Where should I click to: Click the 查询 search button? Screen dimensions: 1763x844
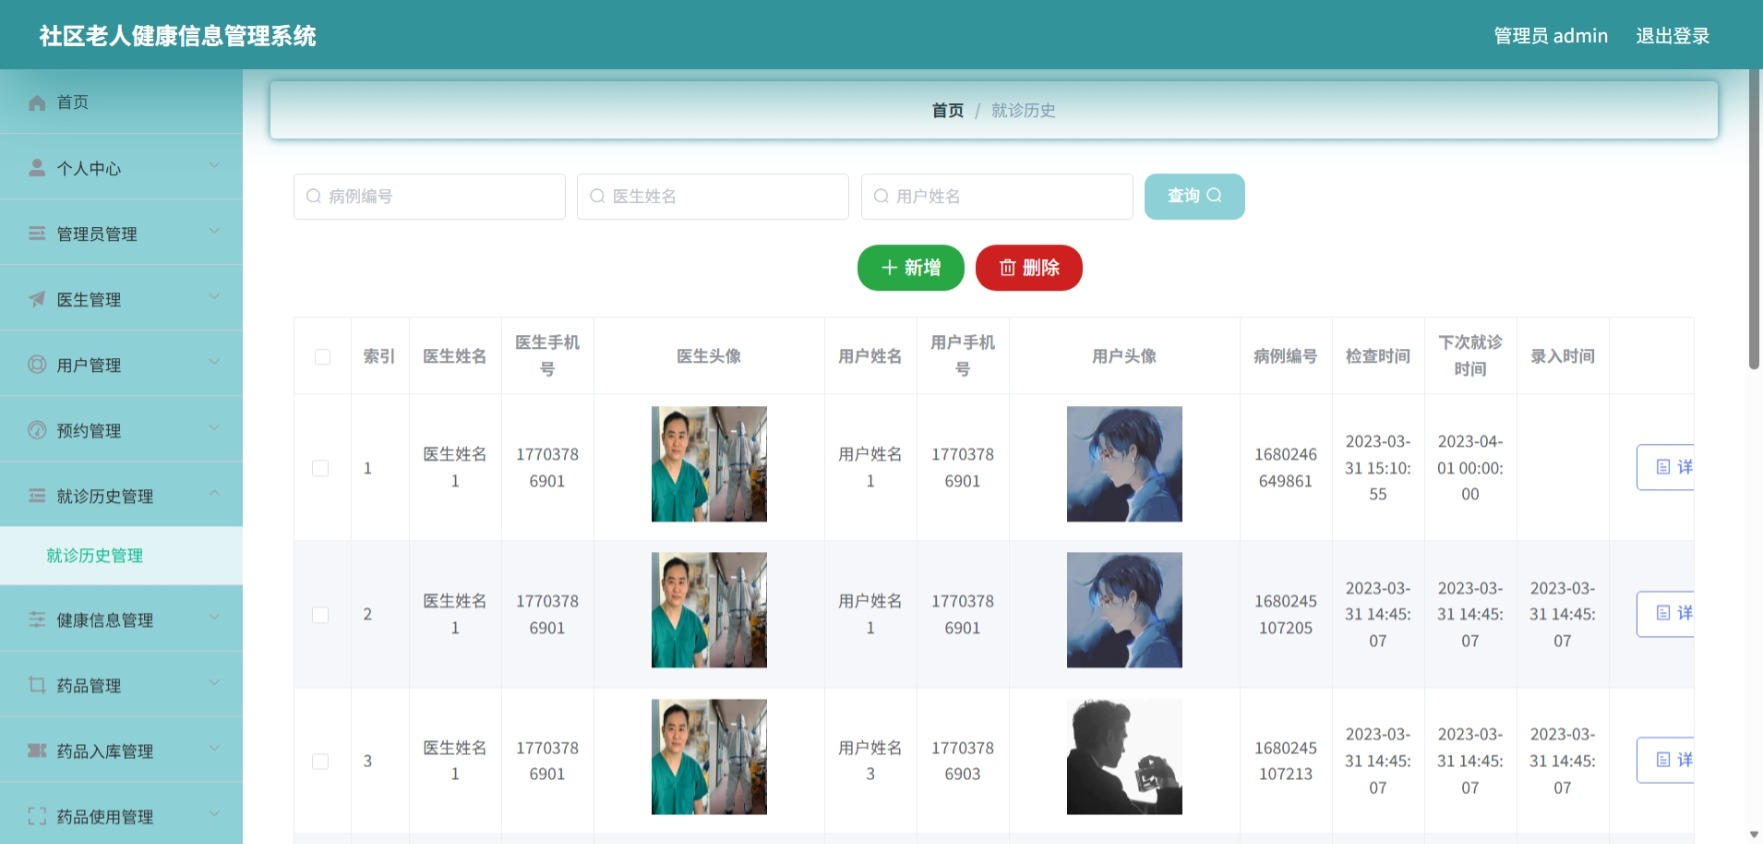pyautogui.click(x=1194, y=196)
